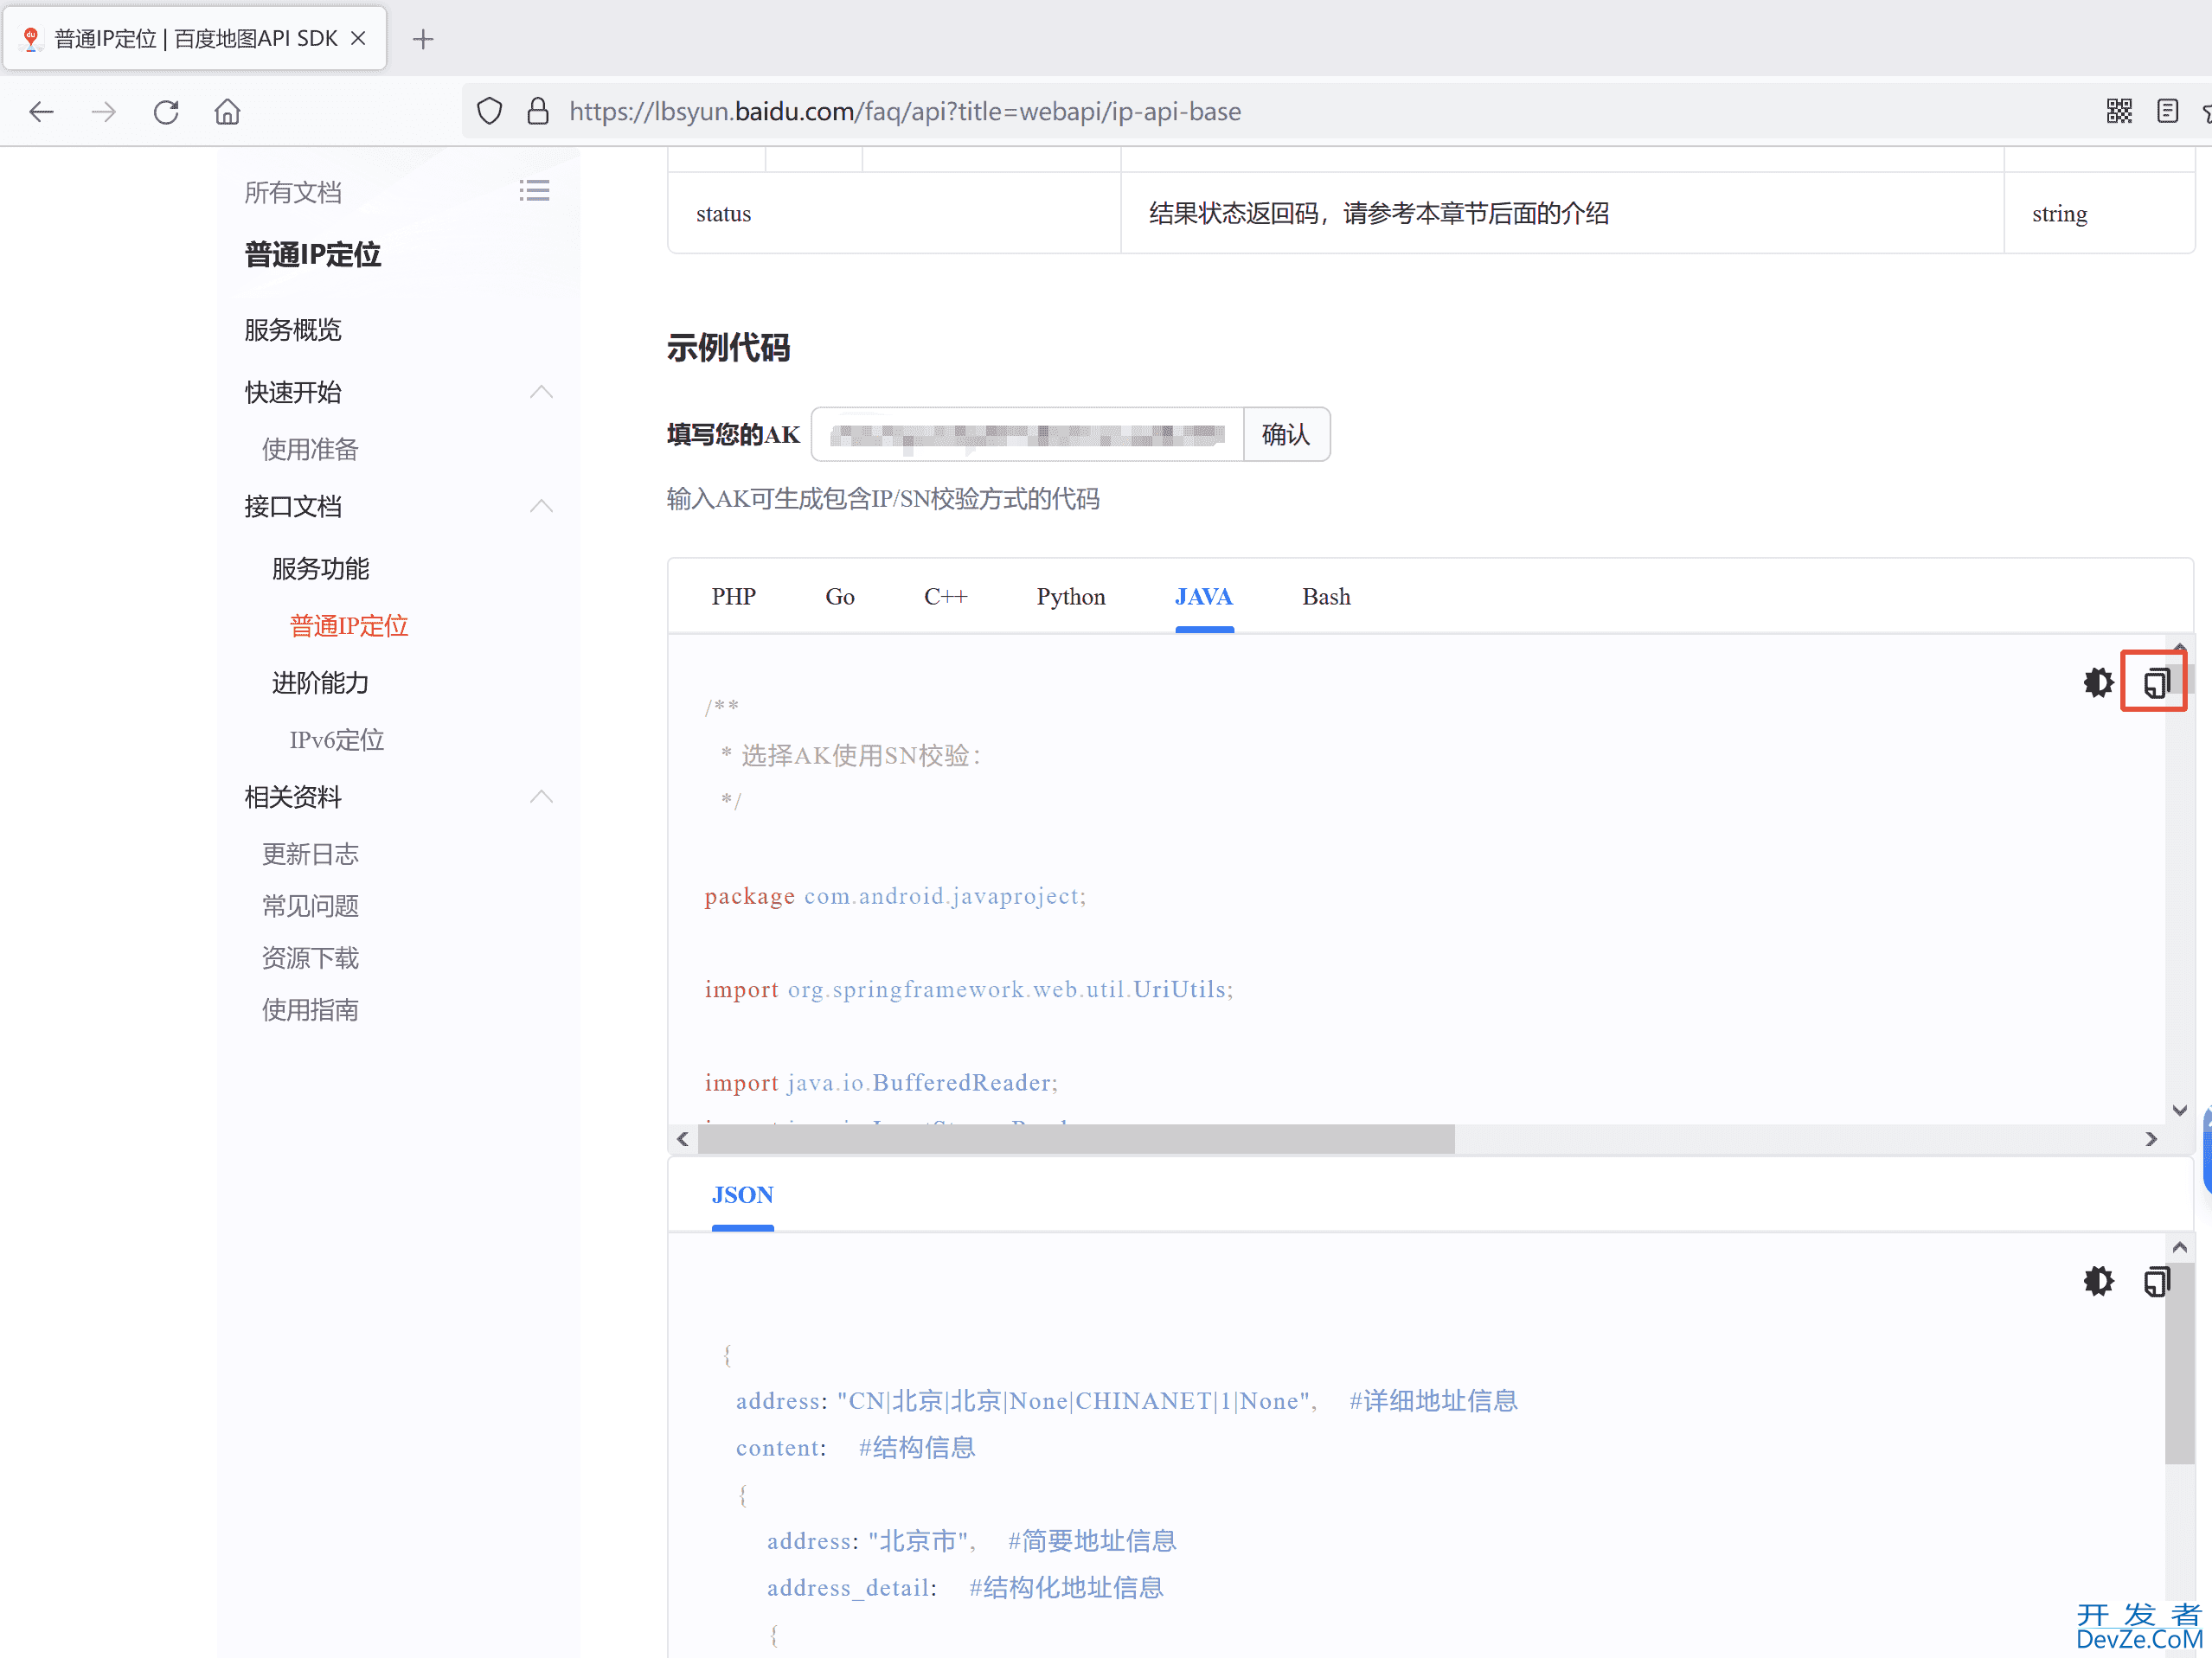
Task: Open IPv6定位 in the sidebar
Action: click(336, 740)
